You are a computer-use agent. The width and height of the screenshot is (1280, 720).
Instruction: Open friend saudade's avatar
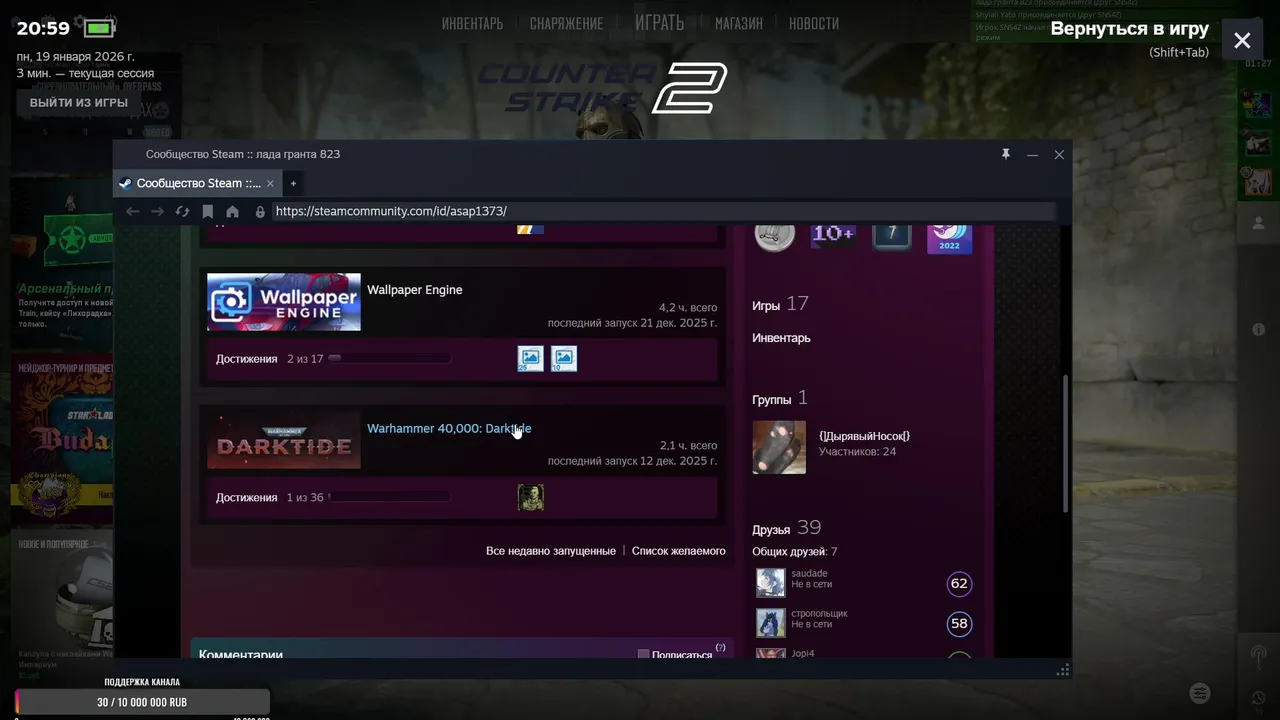pos(771,583)
